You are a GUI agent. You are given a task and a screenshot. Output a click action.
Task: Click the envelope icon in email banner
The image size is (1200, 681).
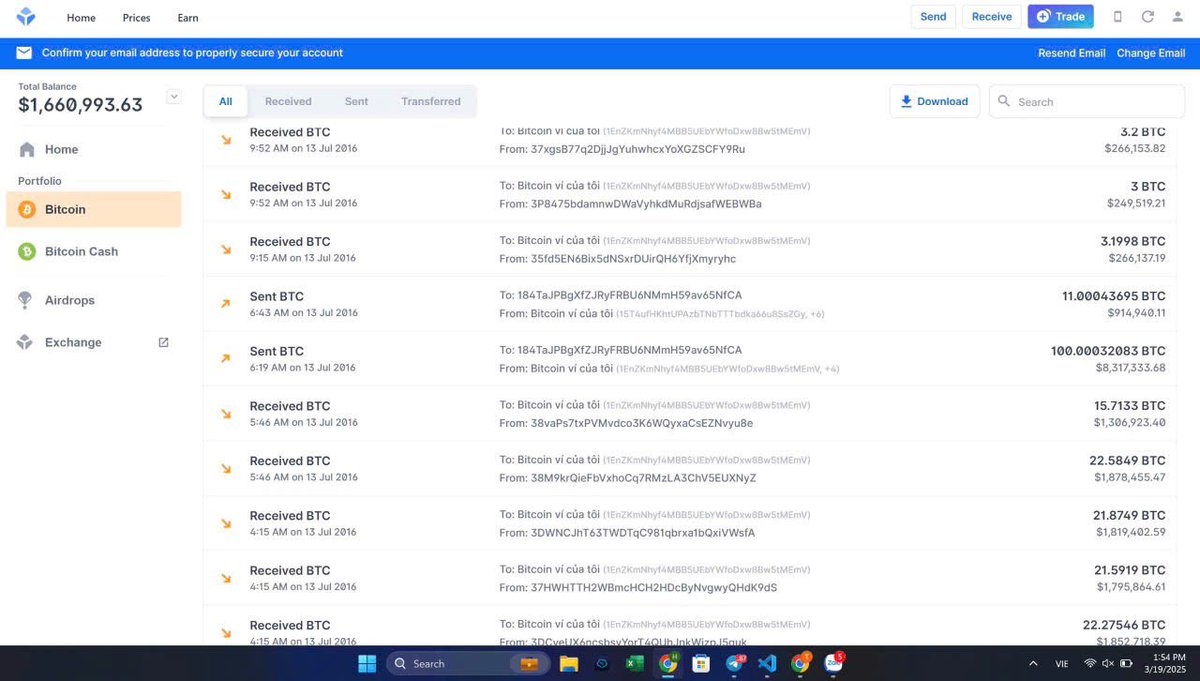[x=23, y=53]
